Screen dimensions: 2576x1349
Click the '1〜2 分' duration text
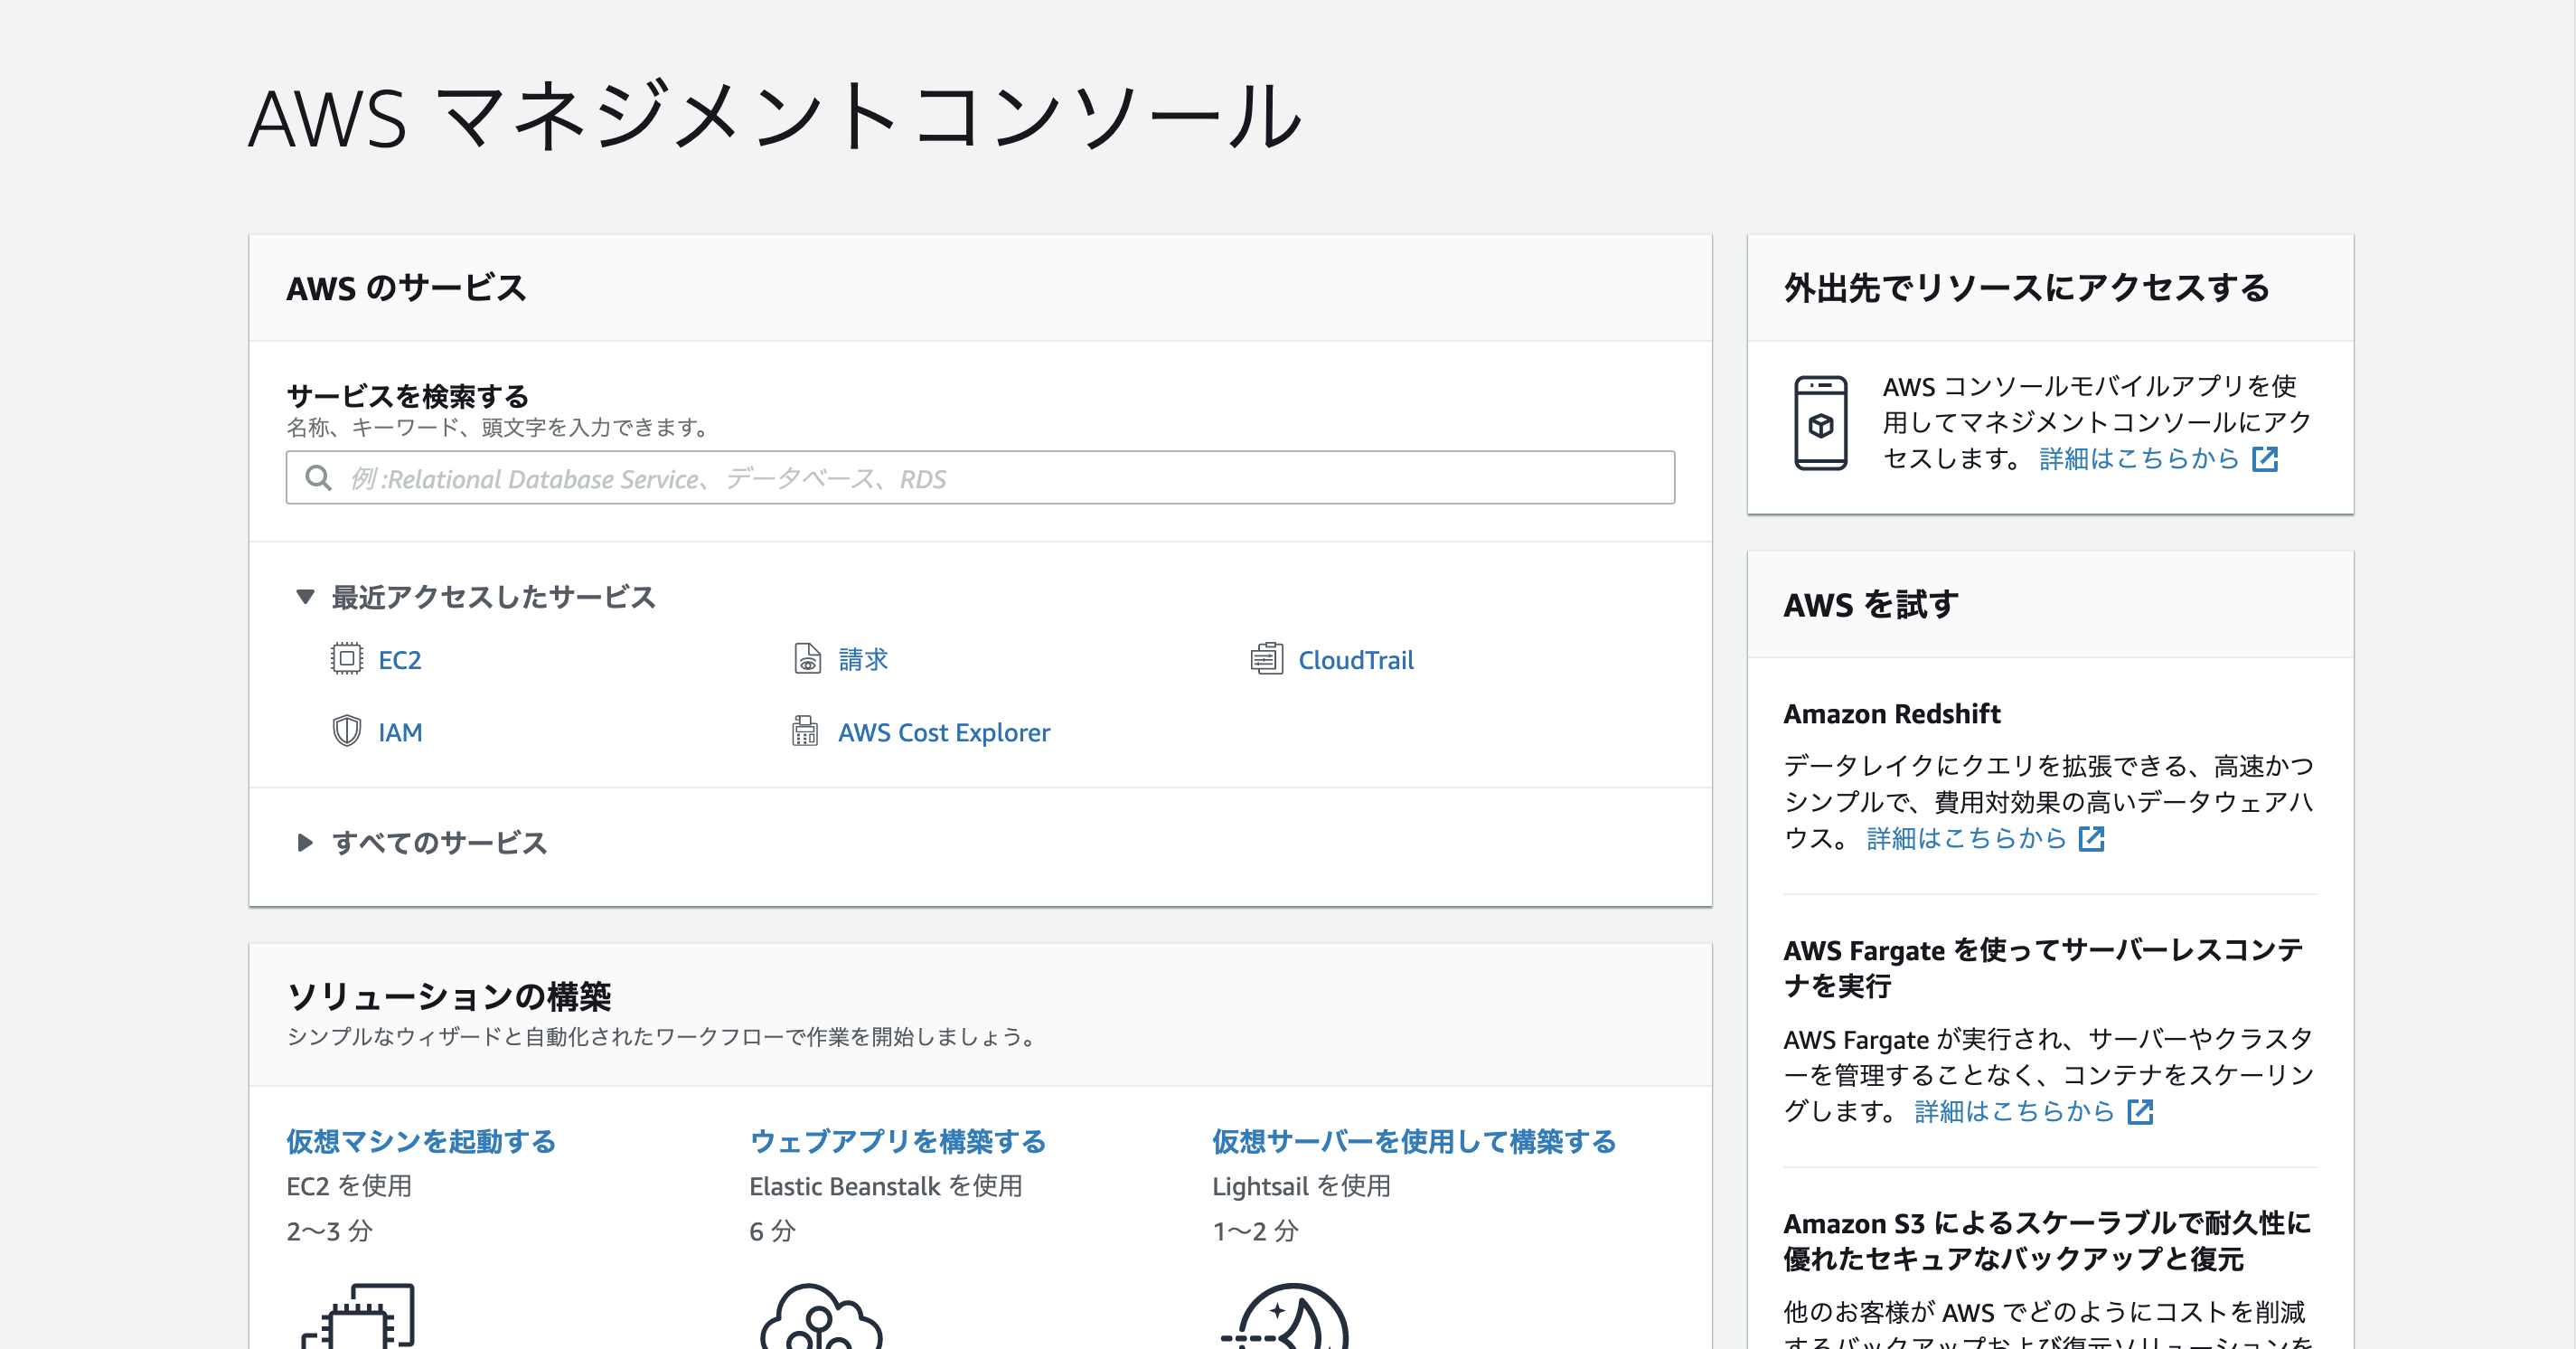click(x=1255, y=1231)
